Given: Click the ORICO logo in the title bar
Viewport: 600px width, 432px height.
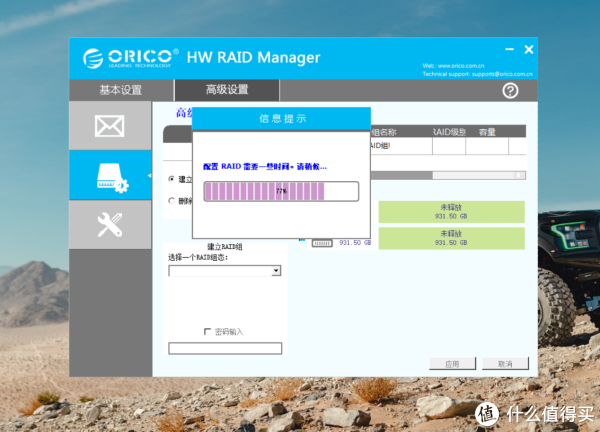Looking at the screenshot, I should click(131, 58).
